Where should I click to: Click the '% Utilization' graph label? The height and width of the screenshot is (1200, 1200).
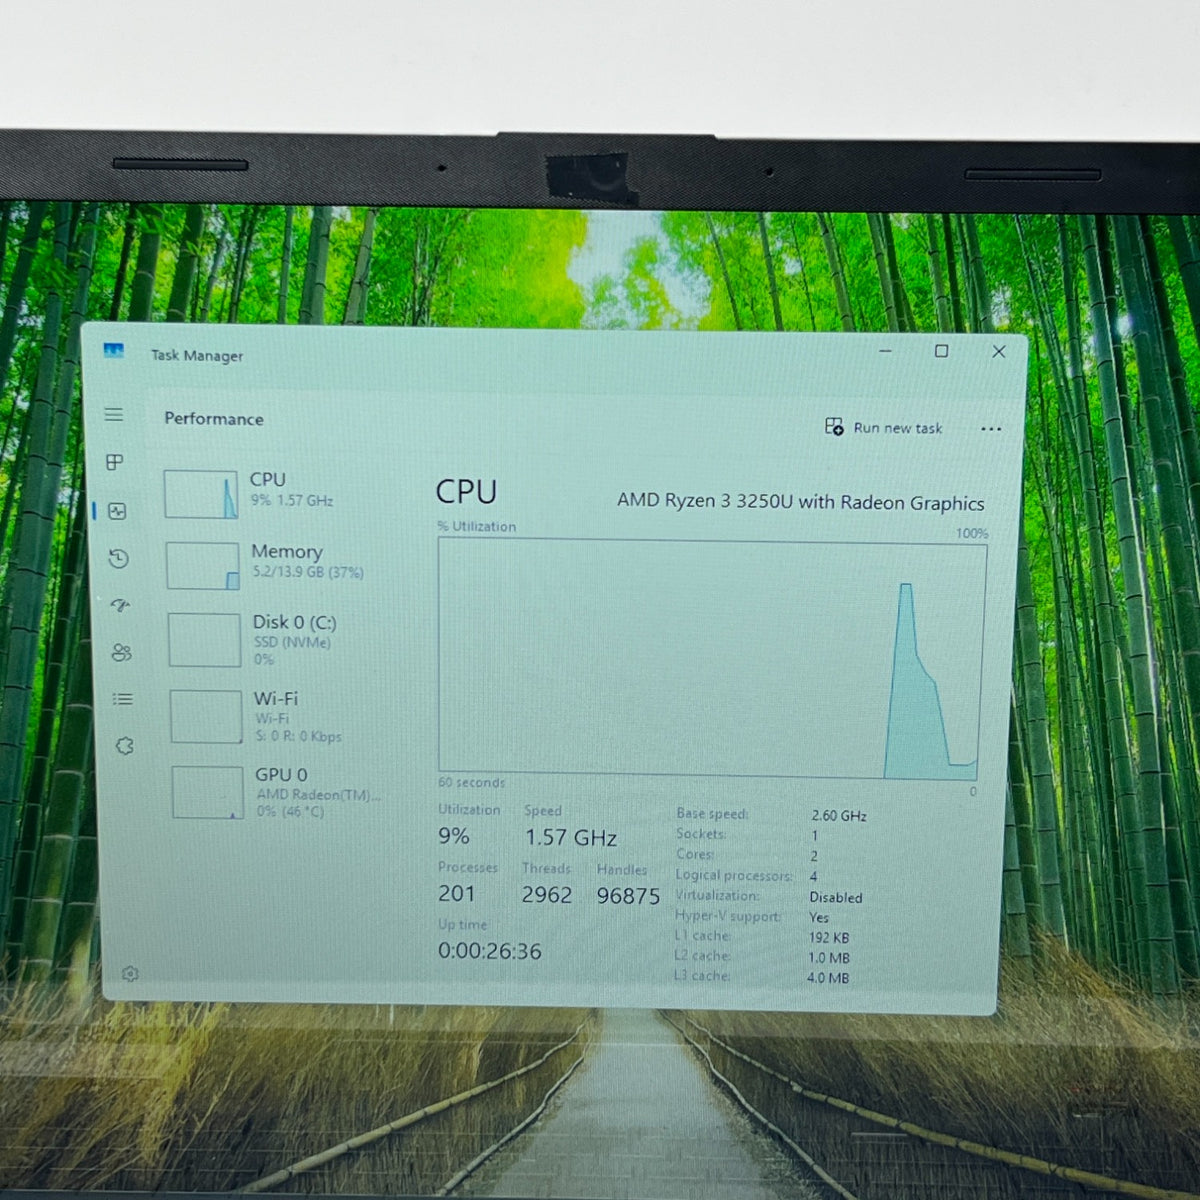477,526
